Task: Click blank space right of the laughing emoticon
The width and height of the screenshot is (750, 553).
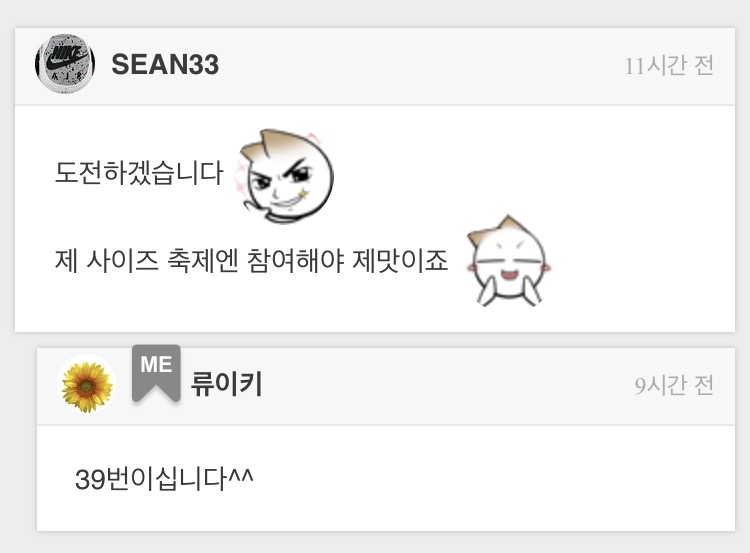Action: [641, 261]
